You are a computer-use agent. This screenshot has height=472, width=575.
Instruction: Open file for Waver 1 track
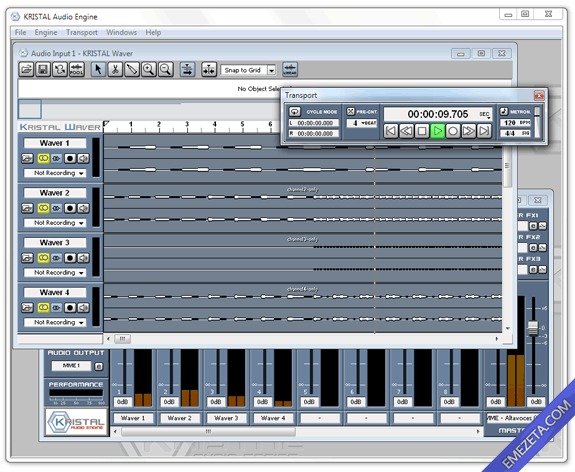pos(27,158)
